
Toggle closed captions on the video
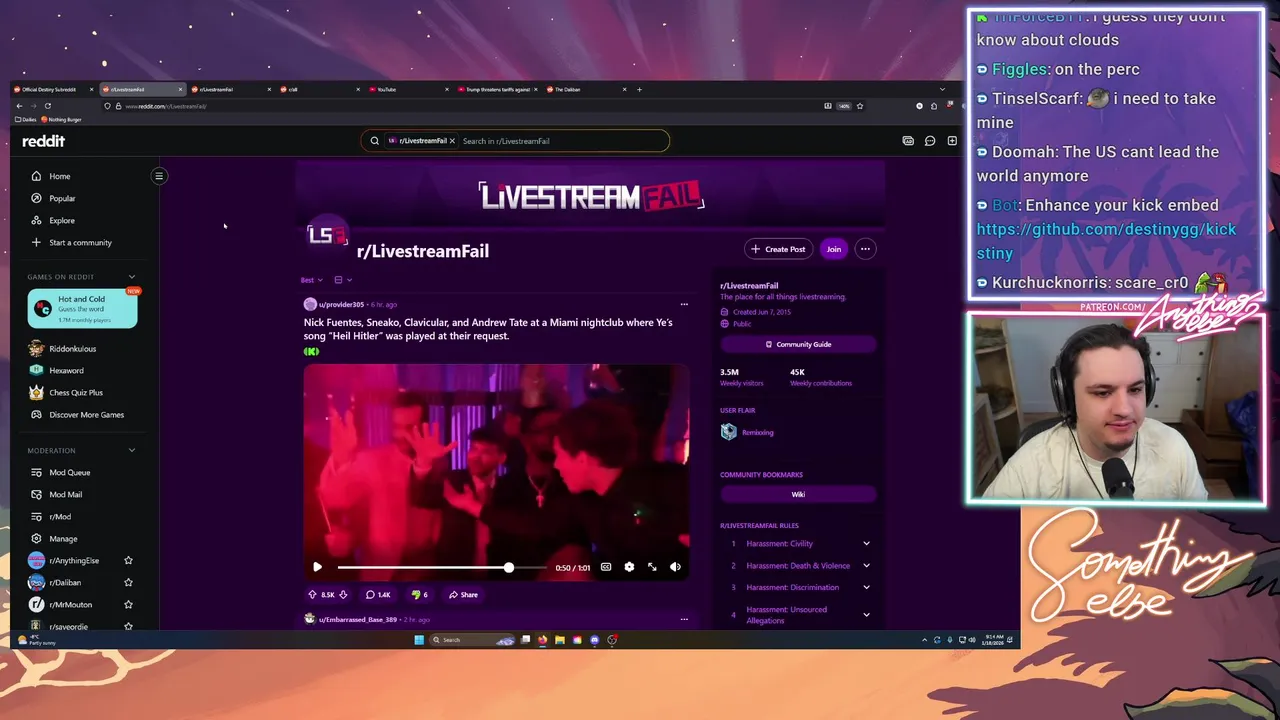(606, 567)
